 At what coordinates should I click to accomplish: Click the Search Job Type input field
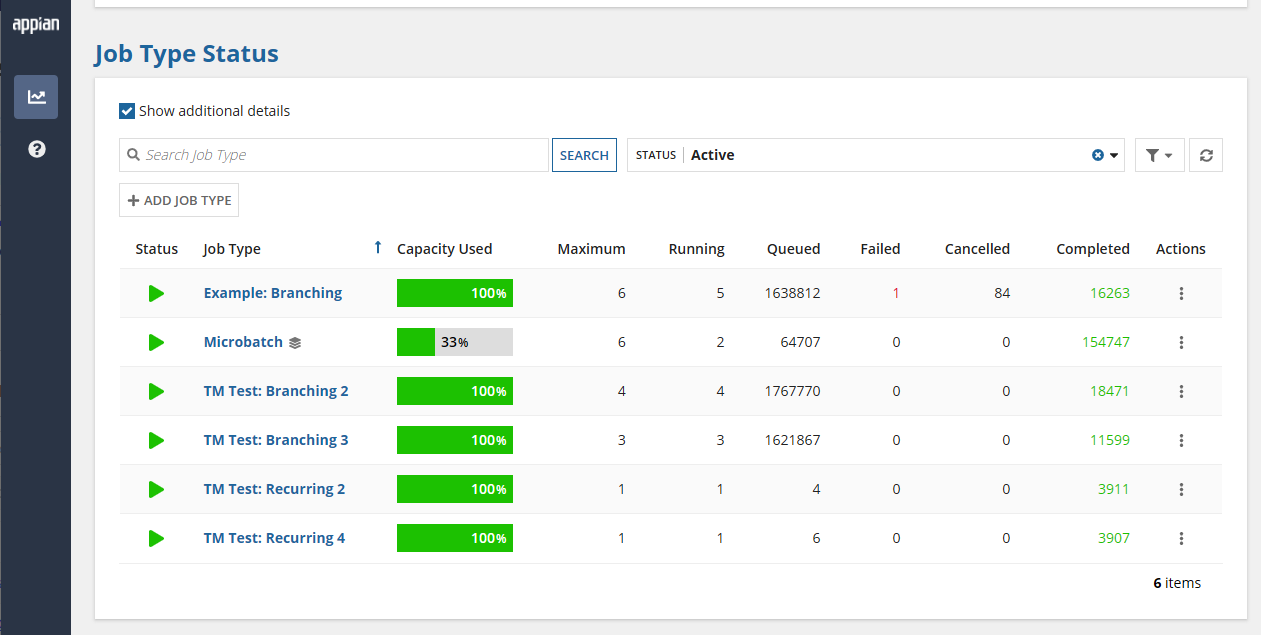point(334,155)
